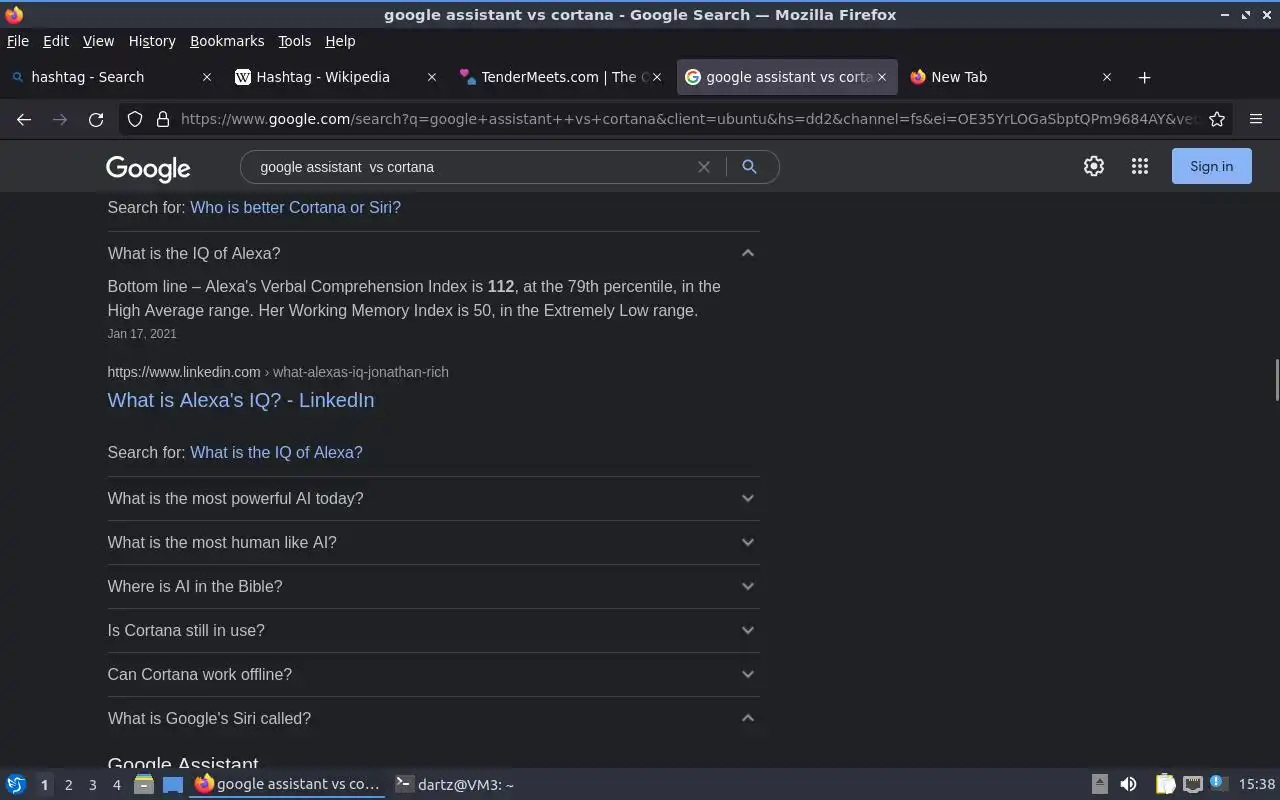
Task: Open the removable media eject tray icon
Action: pyautogui.click(x=1099, y=785)
